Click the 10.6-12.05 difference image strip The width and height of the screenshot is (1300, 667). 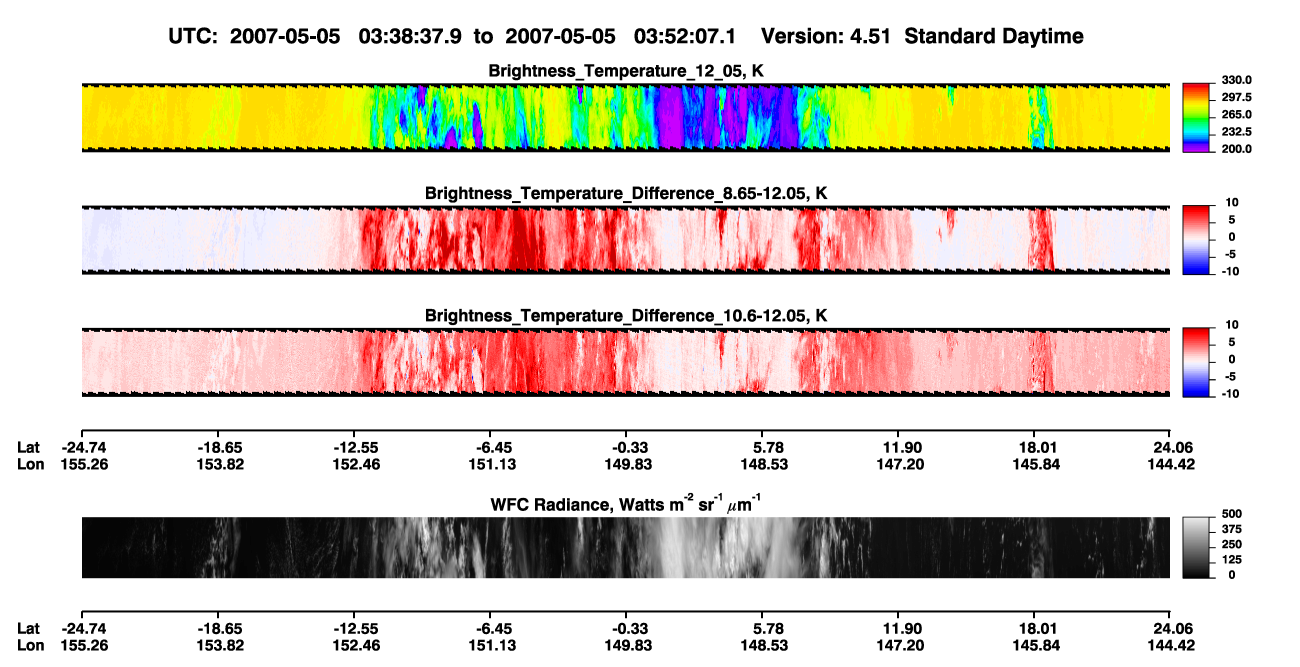tap(625, 362)
